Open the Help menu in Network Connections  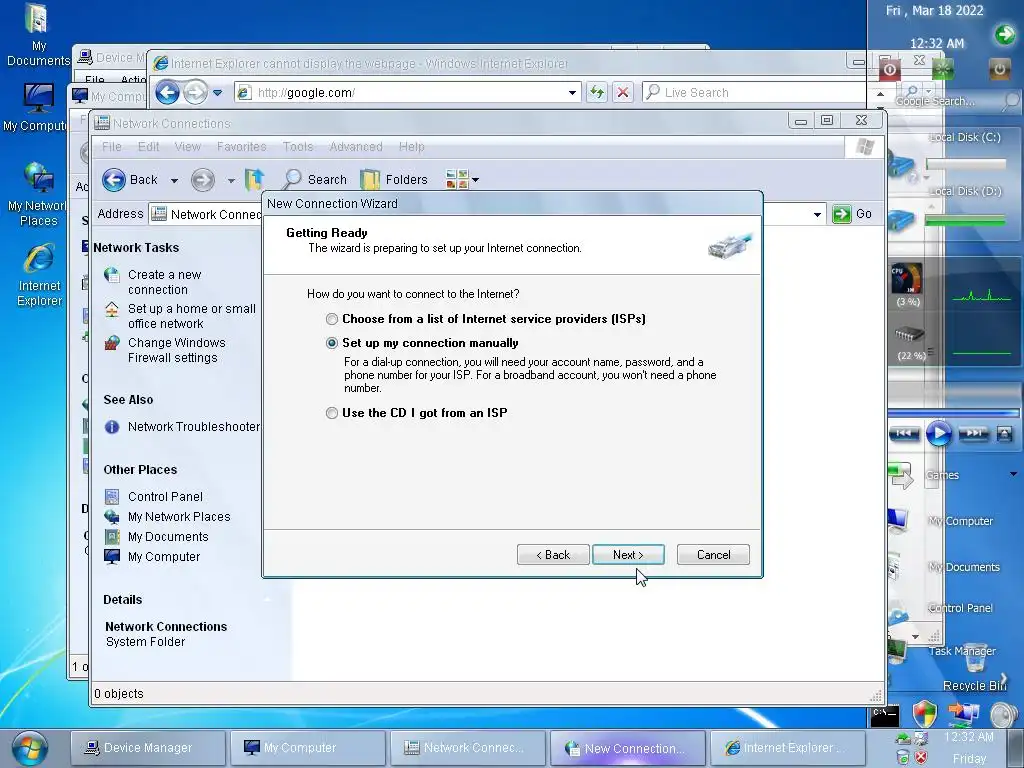(411, 146)
